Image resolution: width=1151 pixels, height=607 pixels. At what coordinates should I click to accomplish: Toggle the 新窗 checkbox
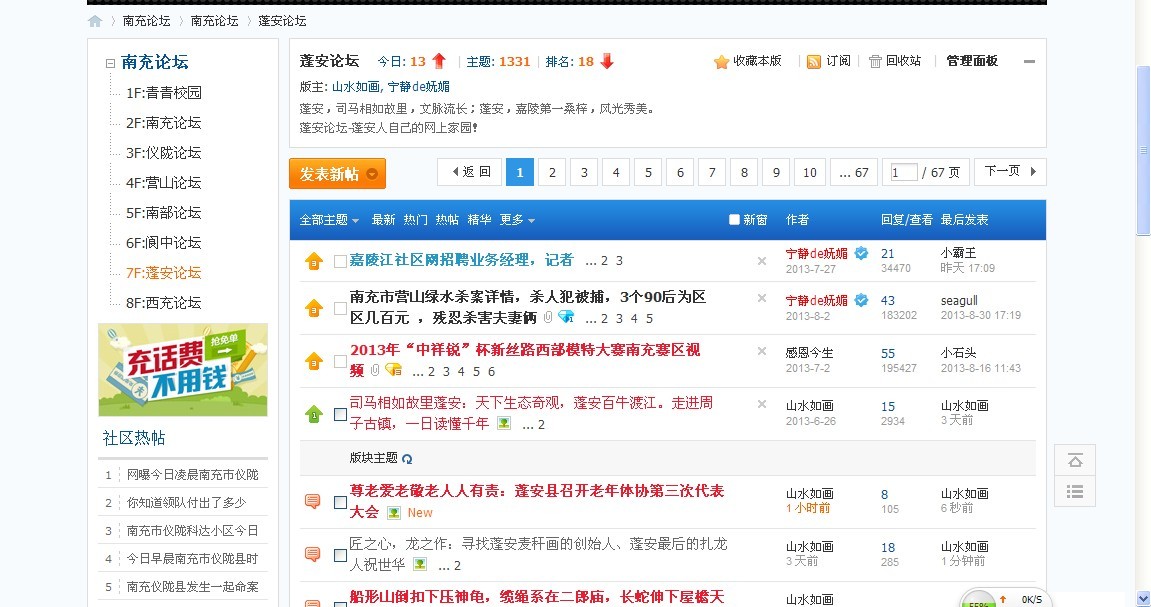735,220
